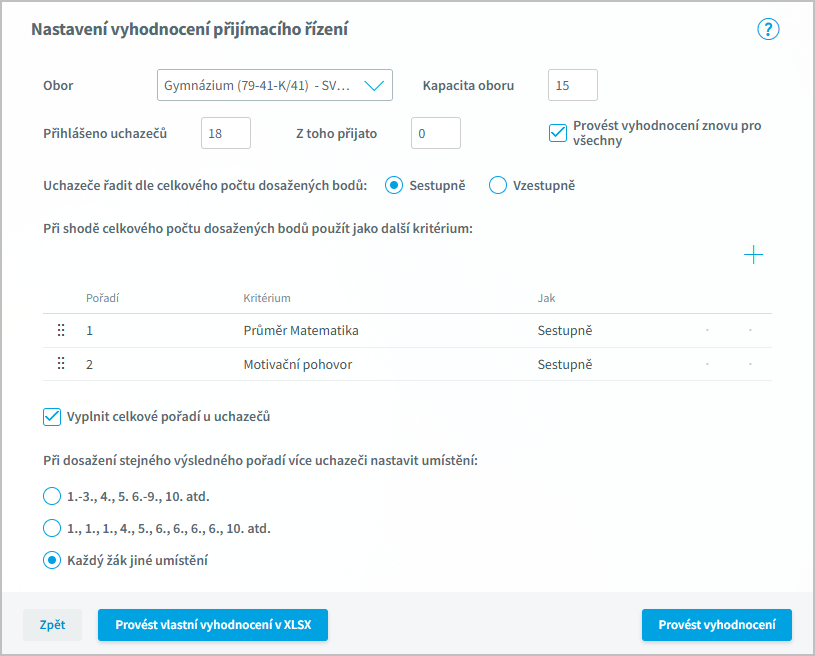Click the Přihlášeno uchazečů field
Screen dimensions: 815x656
[226, 133]
